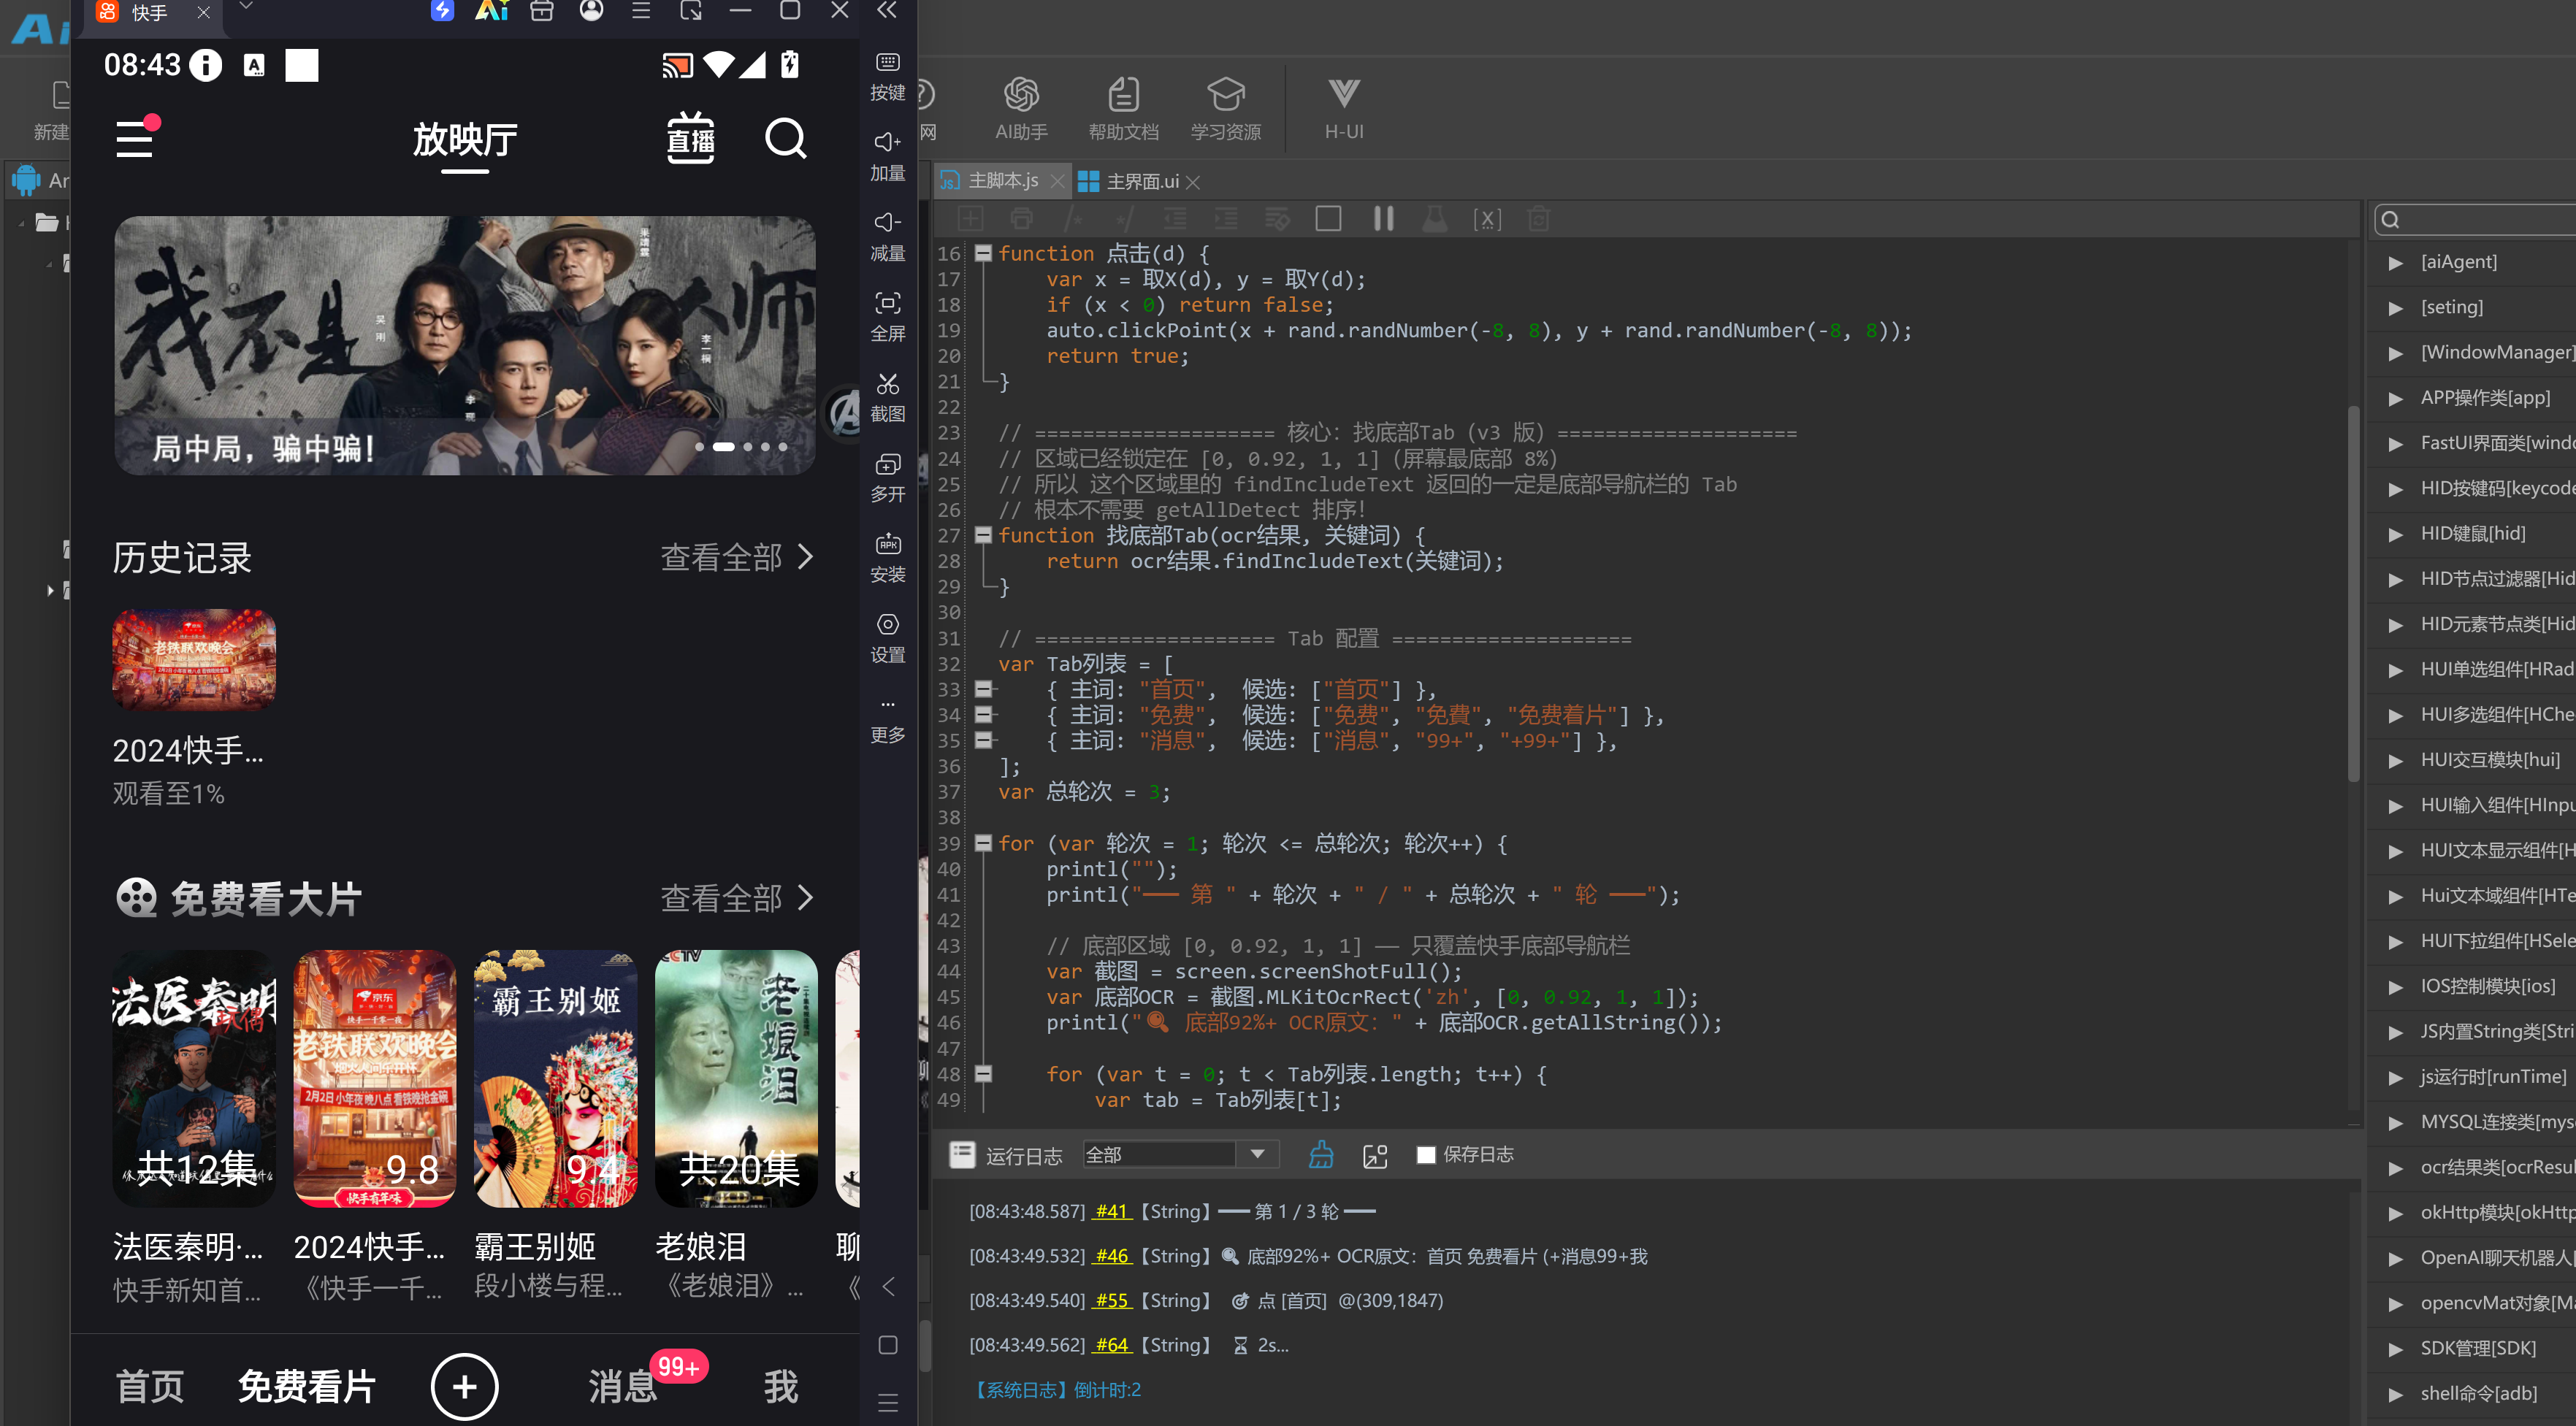Click the #46 log line link
This screenshot has width=2576, height=1426.
click(x=1112, y=1255)
